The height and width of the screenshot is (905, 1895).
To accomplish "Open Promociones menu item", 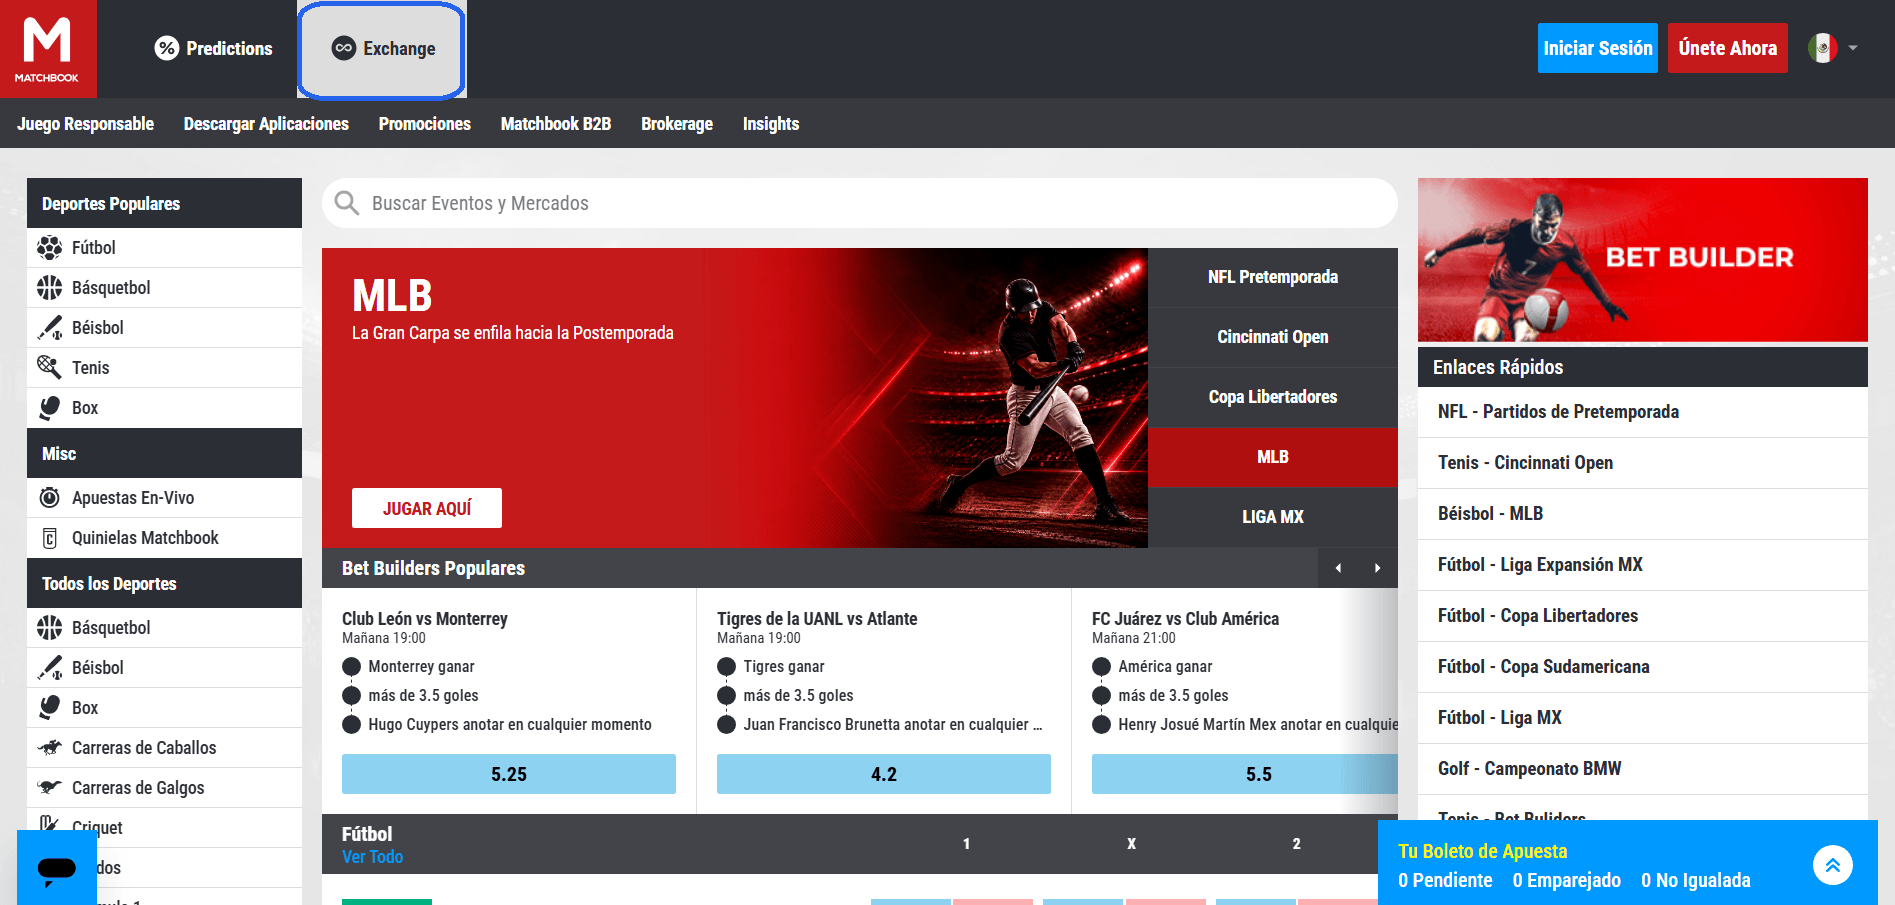I will (424, 124).
